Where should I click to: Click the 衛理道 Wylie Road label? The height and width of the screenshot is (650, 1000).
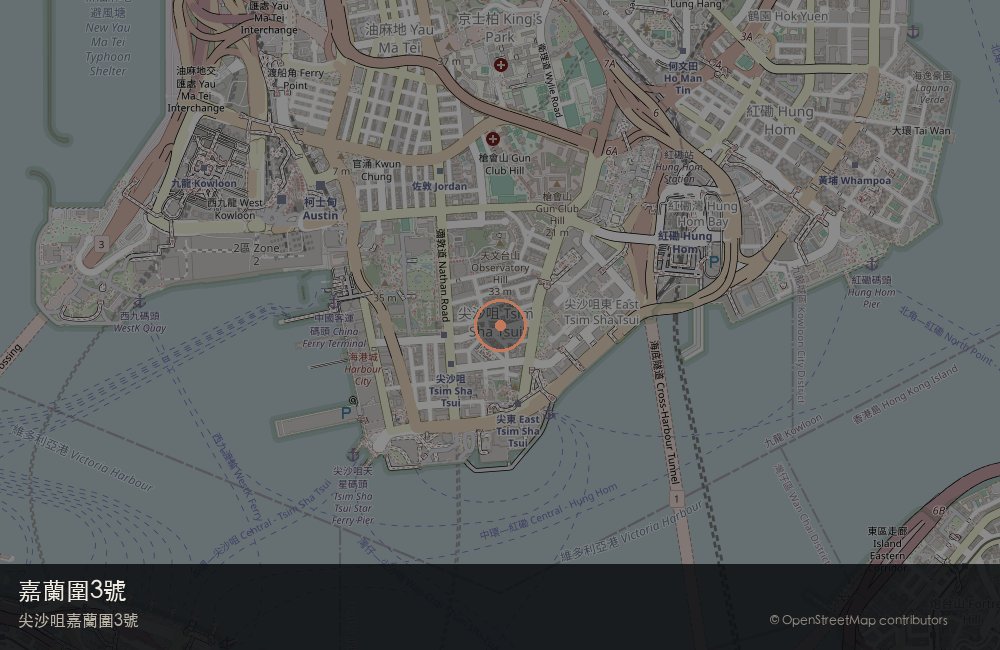[549, 81]
